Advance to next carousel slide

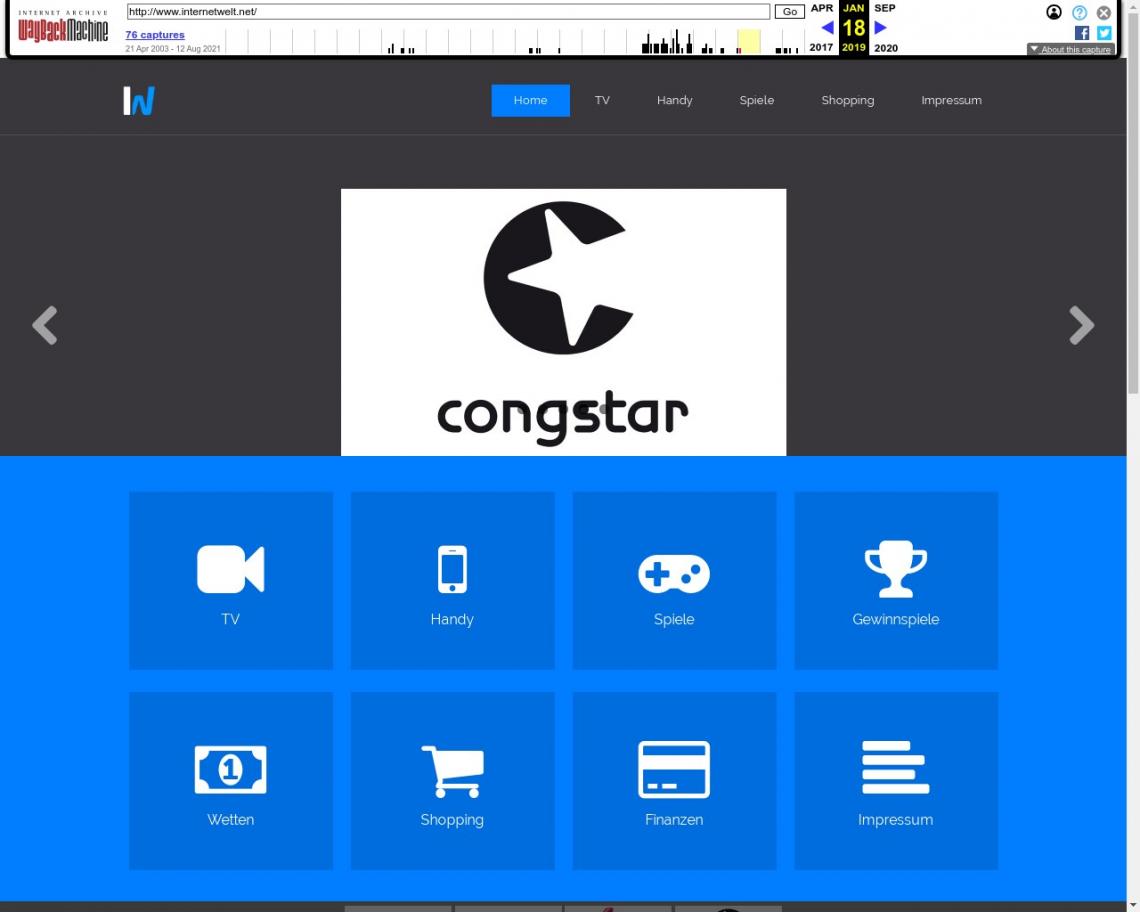click(1082, 325)
